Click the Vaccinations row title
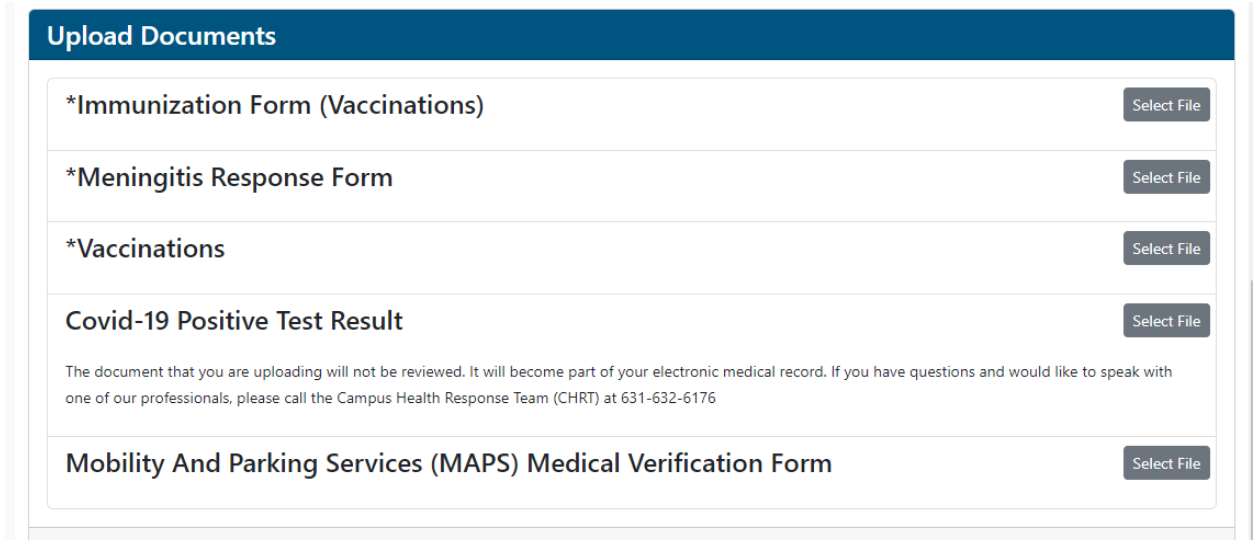Viewport: 1254px width, 546px height. click(150, 249)
